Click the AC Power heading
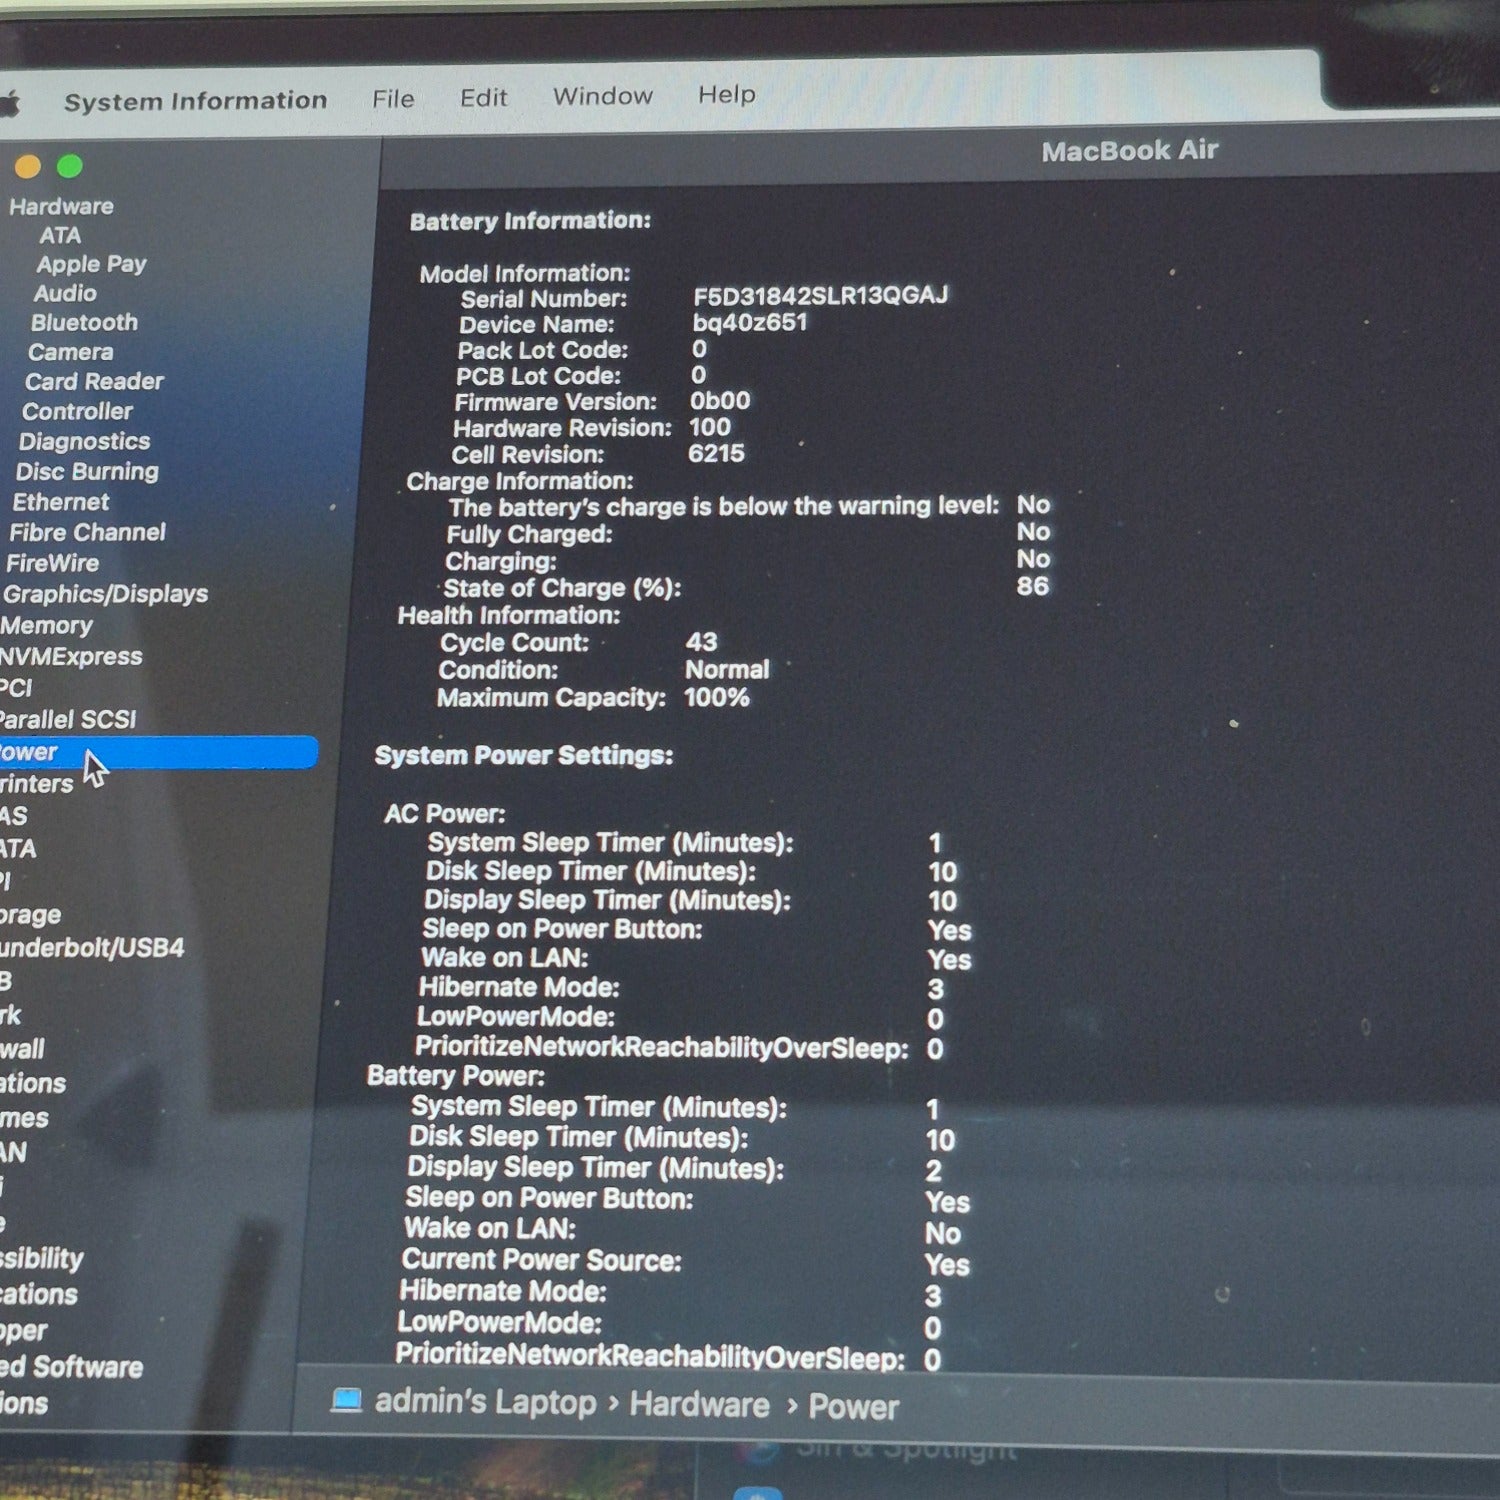Screen dimensions: 1500x1500 [445, 814]
